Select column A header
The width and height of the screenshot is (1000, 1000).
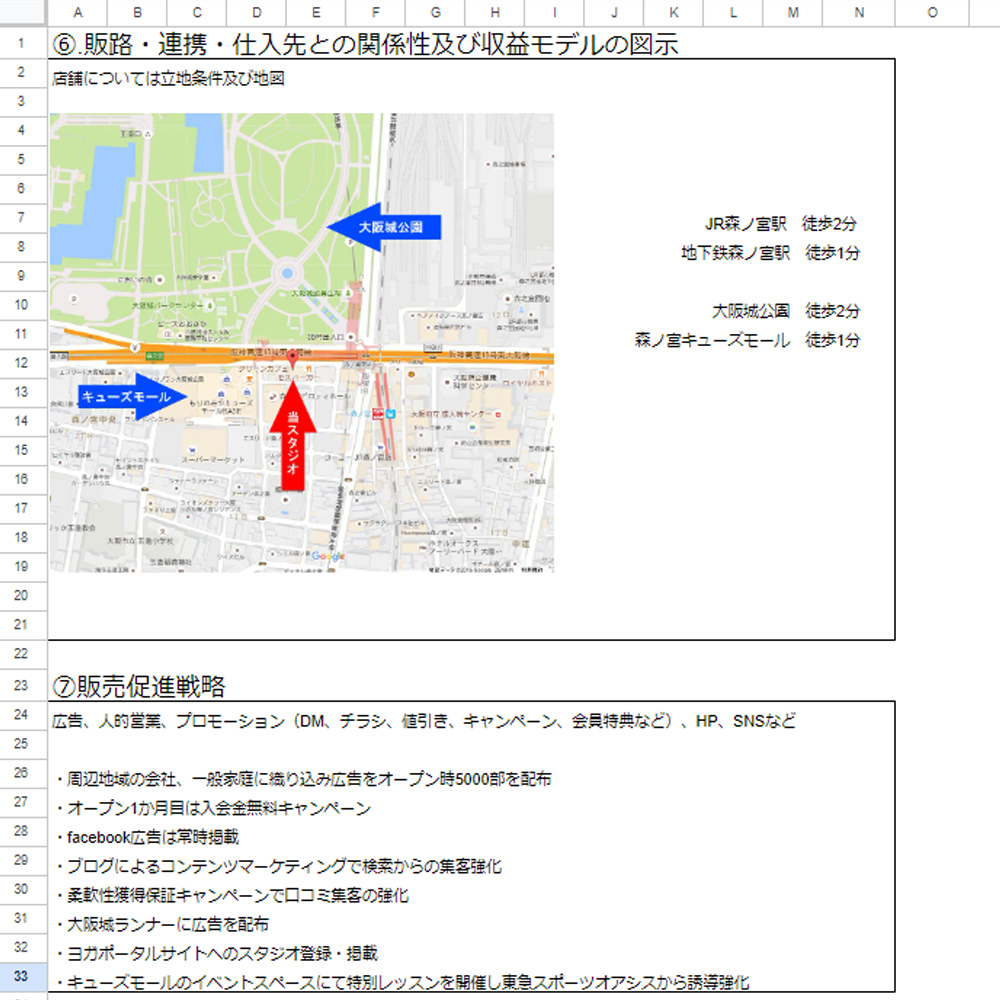click(77, 12)
